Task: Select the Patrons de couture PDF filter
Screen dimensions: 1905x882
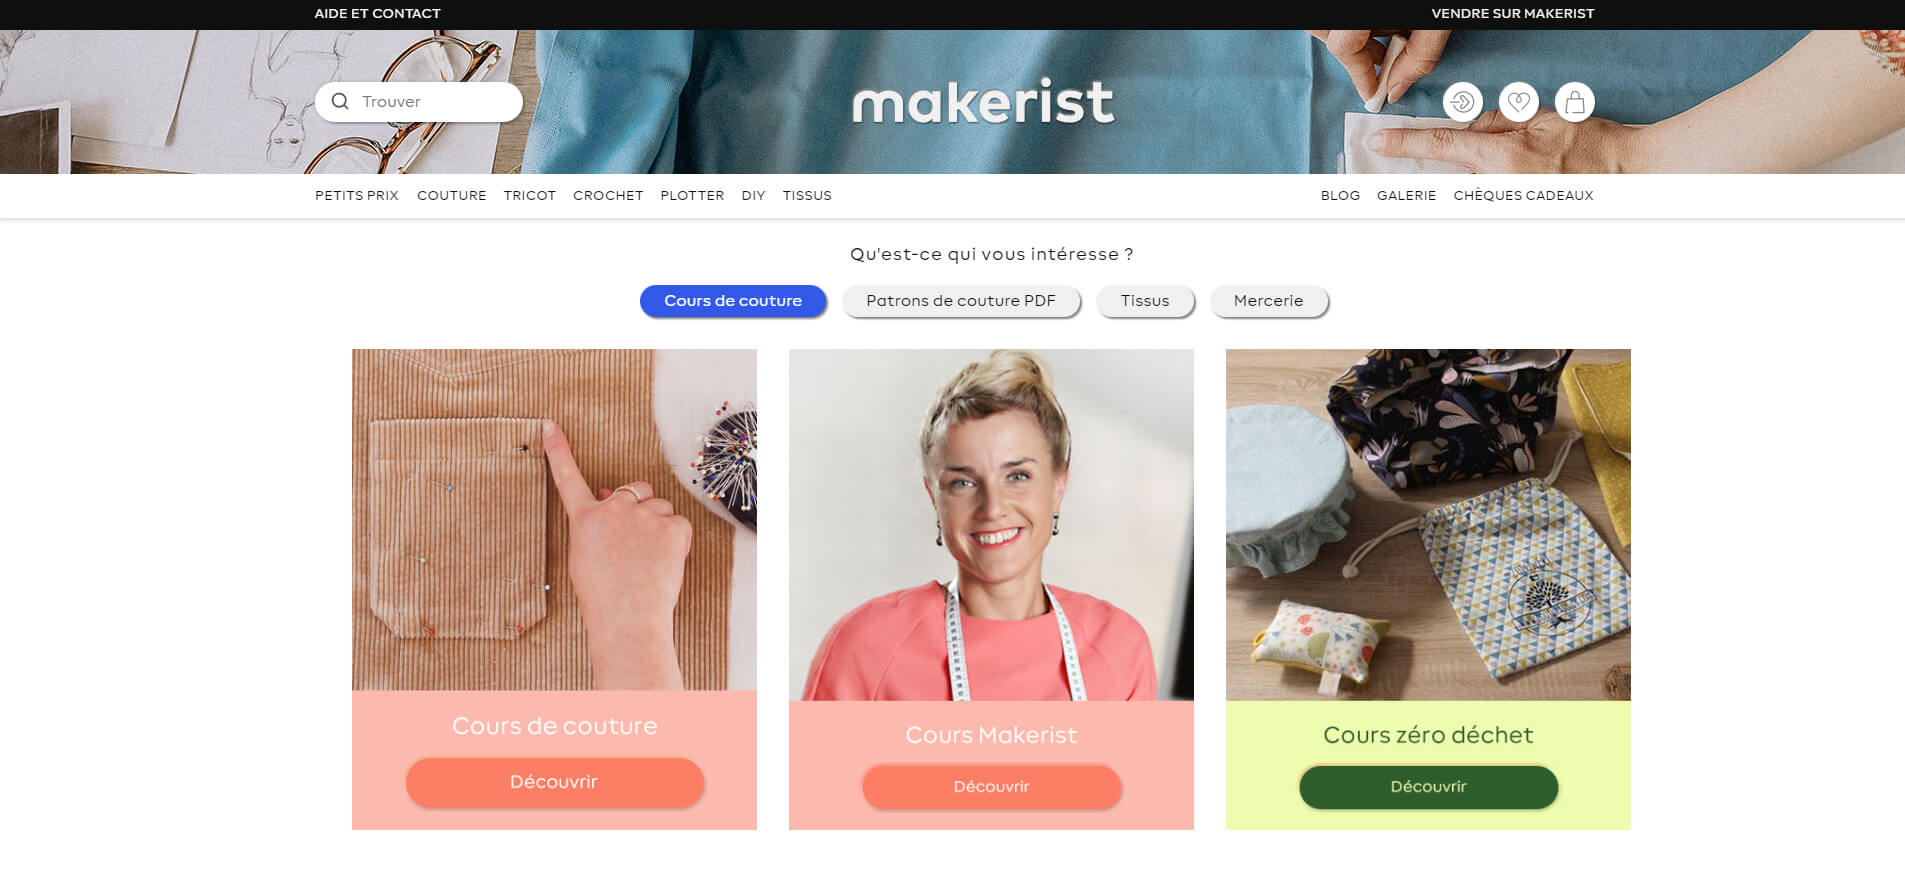Action: click(x=961, y=301)
